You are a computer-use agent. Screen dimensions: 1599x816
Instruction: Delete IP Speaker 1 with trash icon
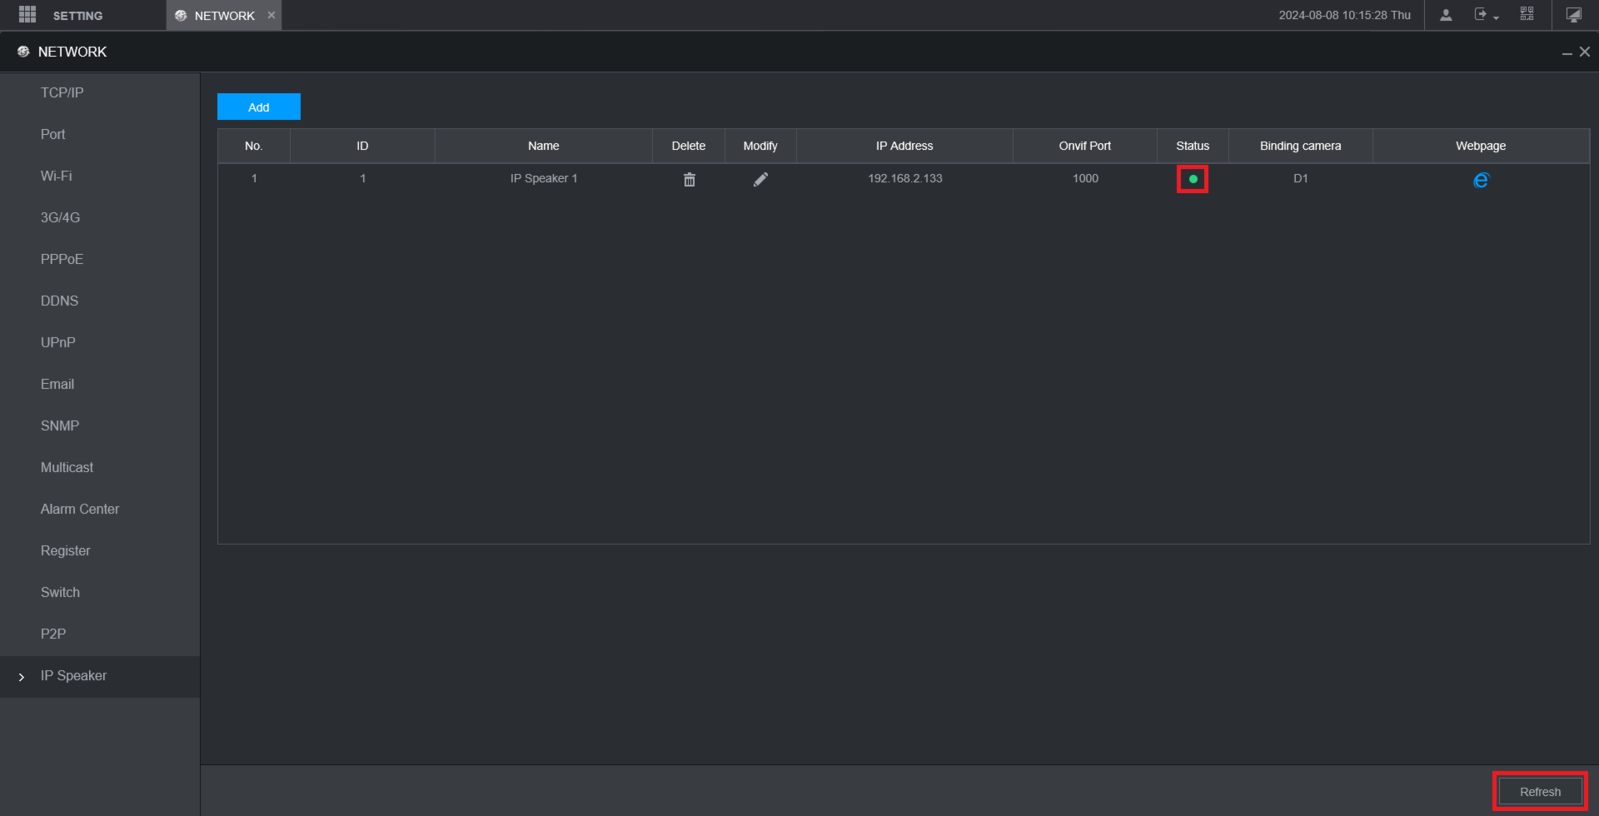coord(689,180)
